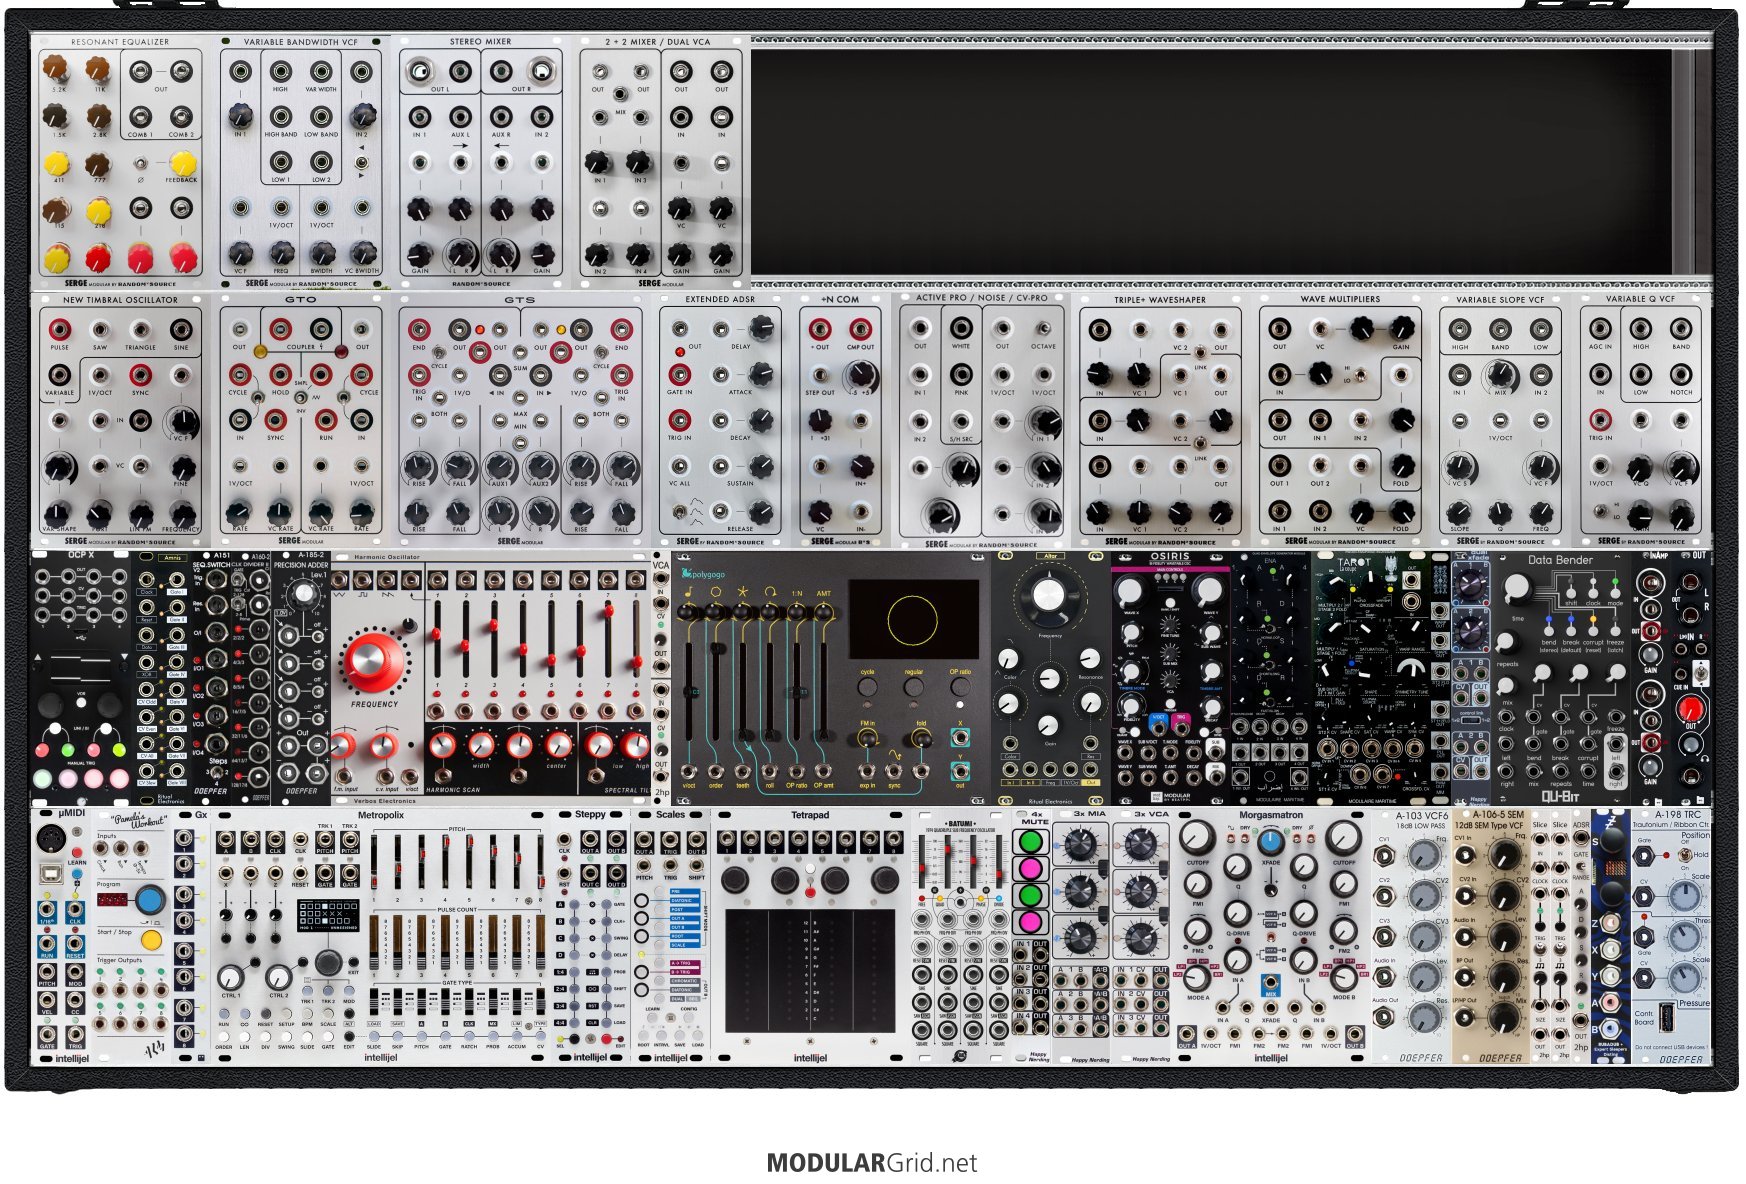This screenshot has height=1184, width=1746.
Task: Click the GATE IN jack on Extended ADSR
Action: pyautogui.click(x=680, y=374)
